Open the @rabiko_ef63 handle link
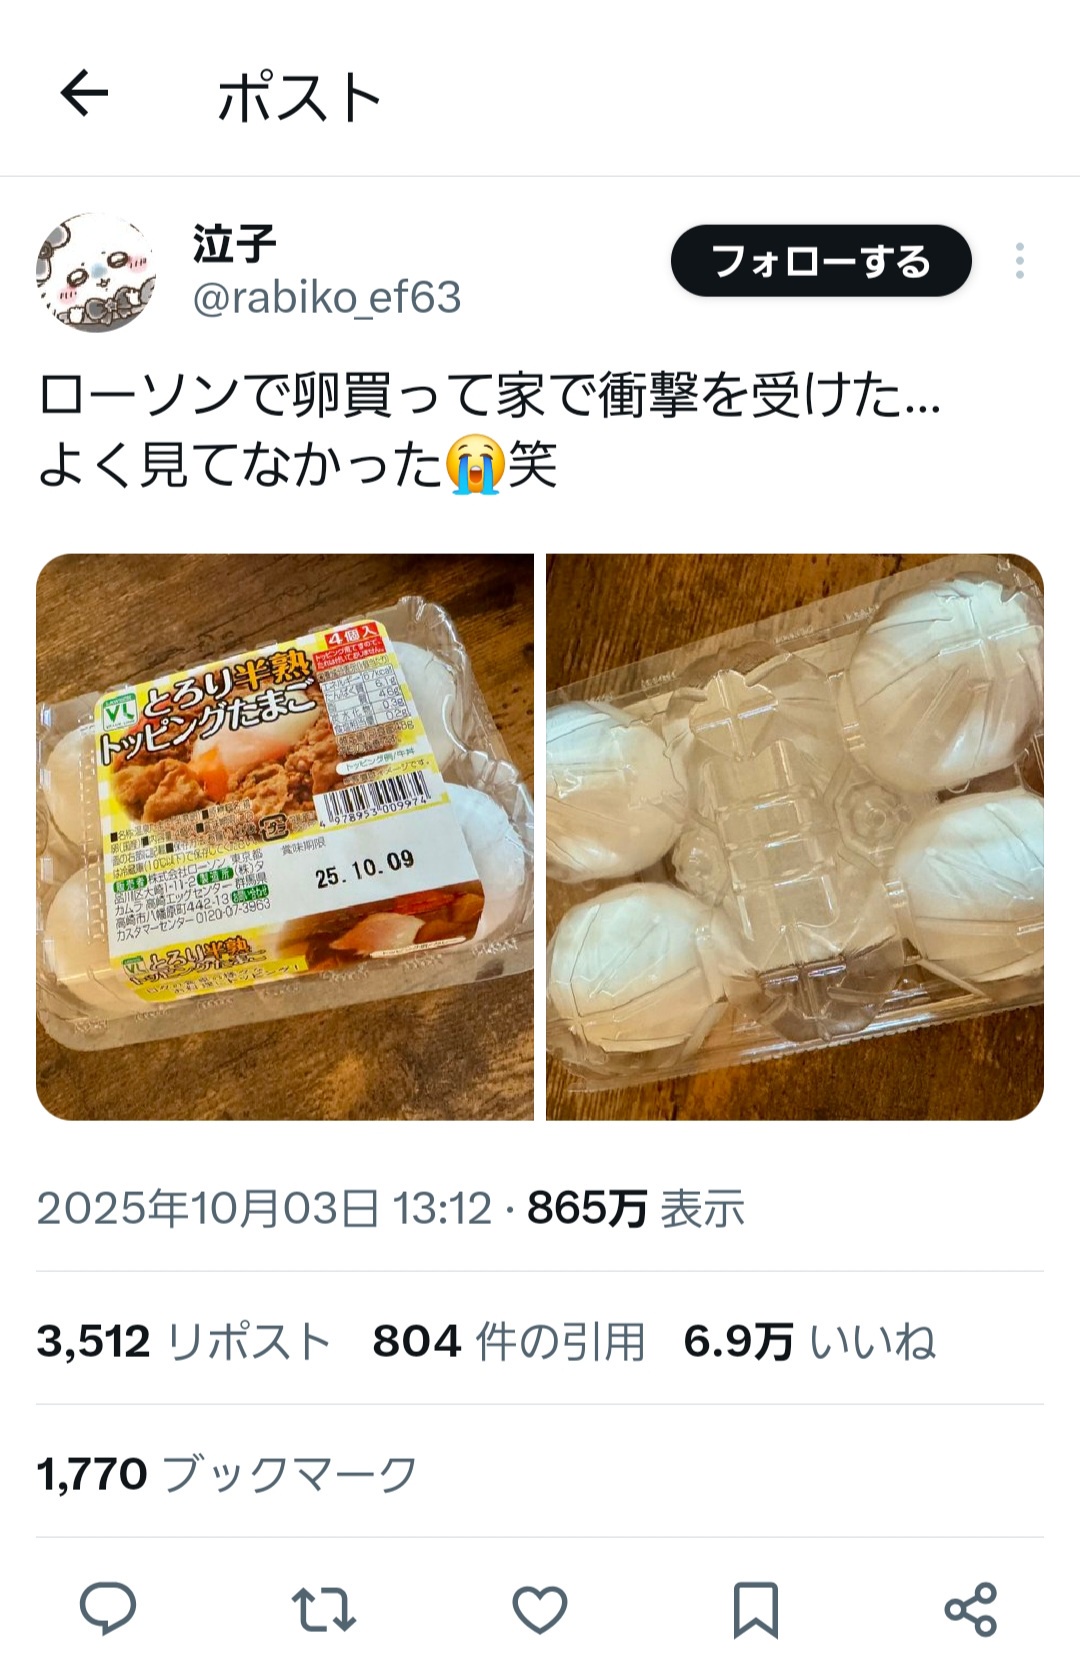Screen dimensions: 1080x1660 click(327, 297)
